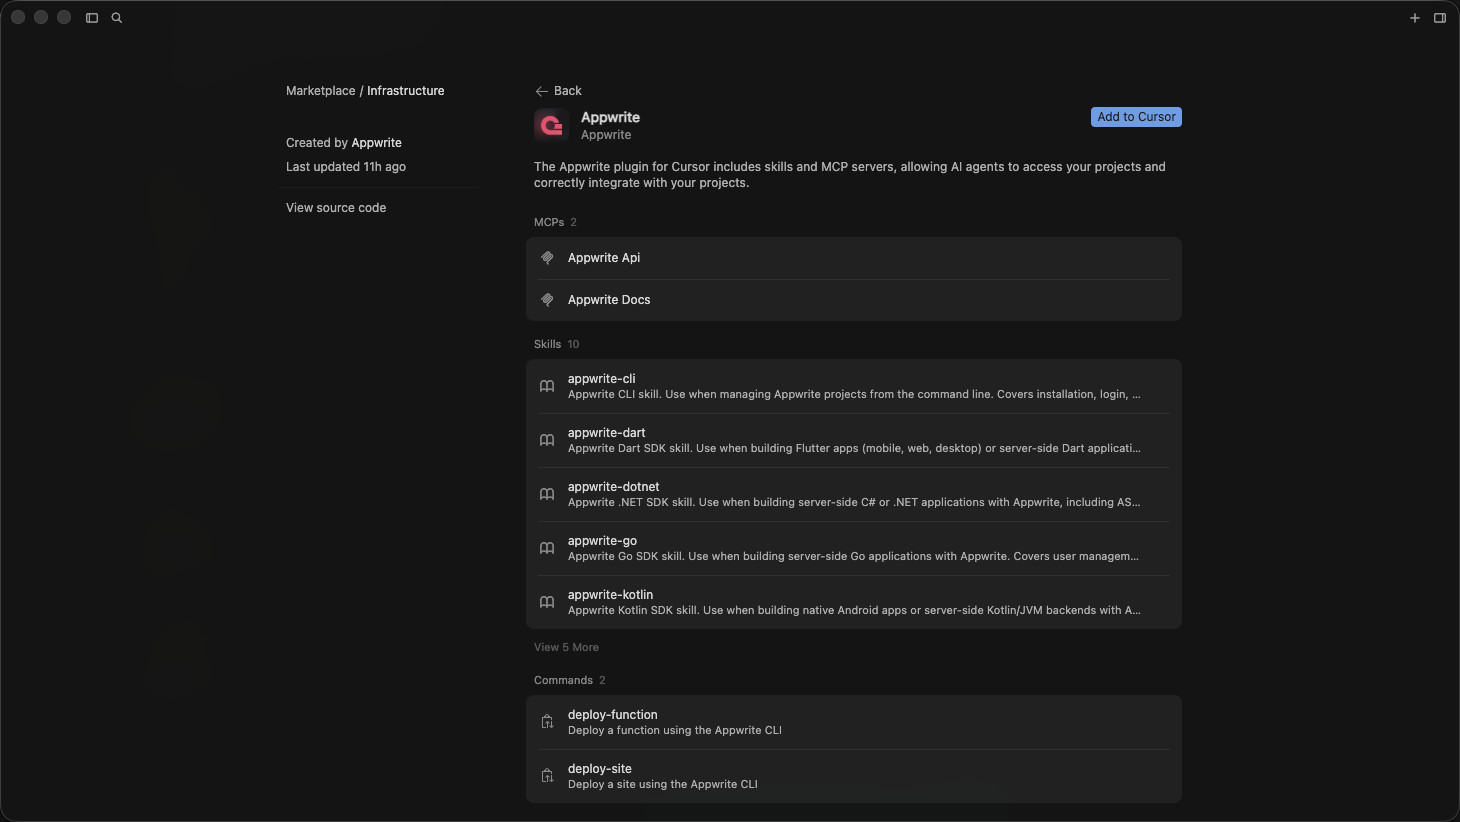Viewport: 1460px width, 822px height.
Task: Select the appwrite-dotnet skill book icon
Action: tap(547, 494)
